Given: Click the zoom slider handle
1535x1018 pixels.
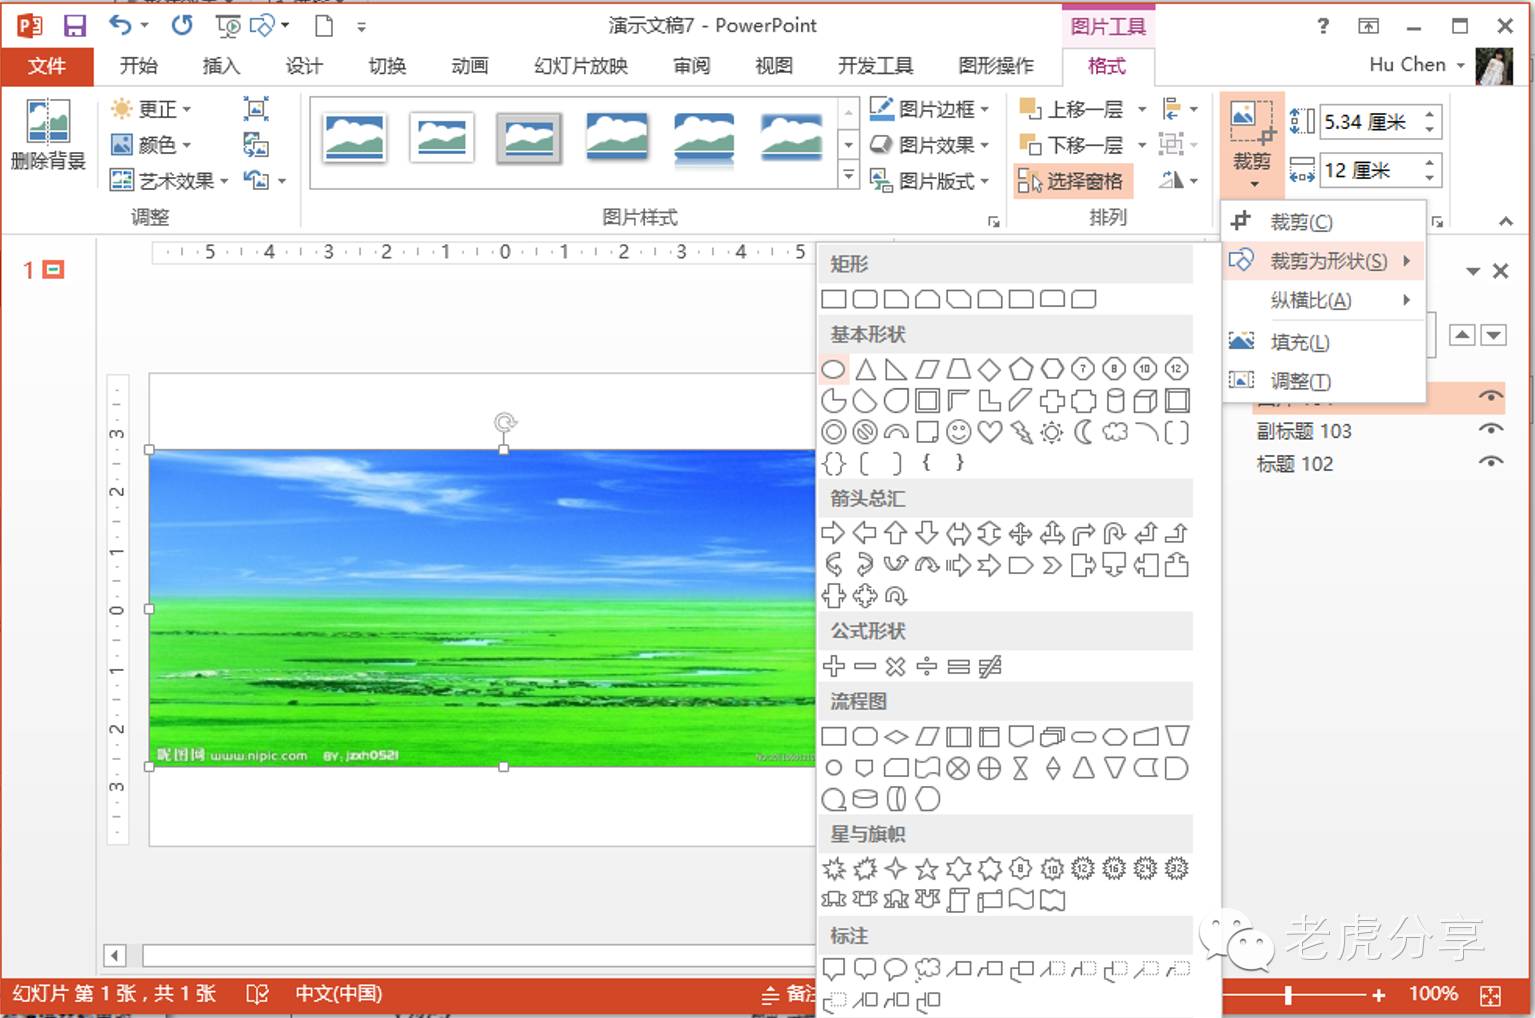Looking at the screenshot, I should (x=1288, y=995).
